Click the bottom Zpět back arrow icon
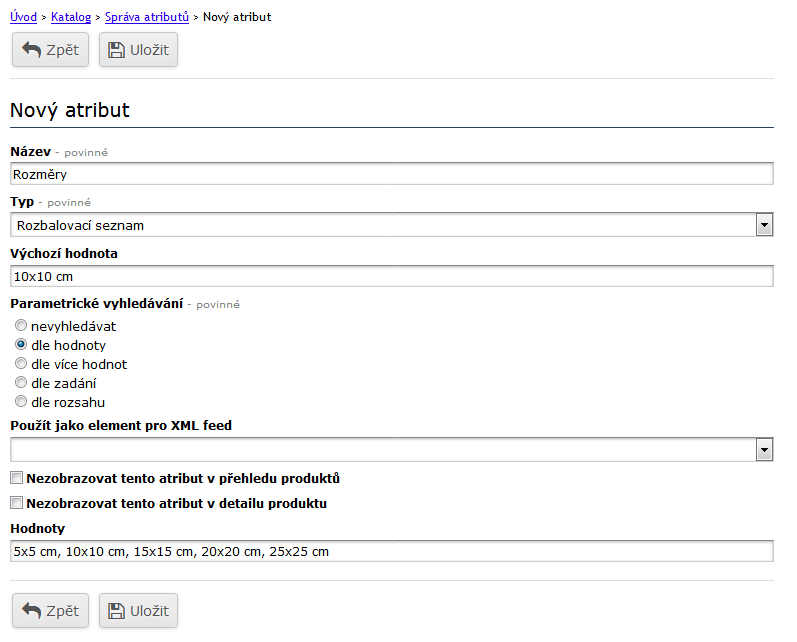The height and width of the screenshot is (642, 797). 31,610
